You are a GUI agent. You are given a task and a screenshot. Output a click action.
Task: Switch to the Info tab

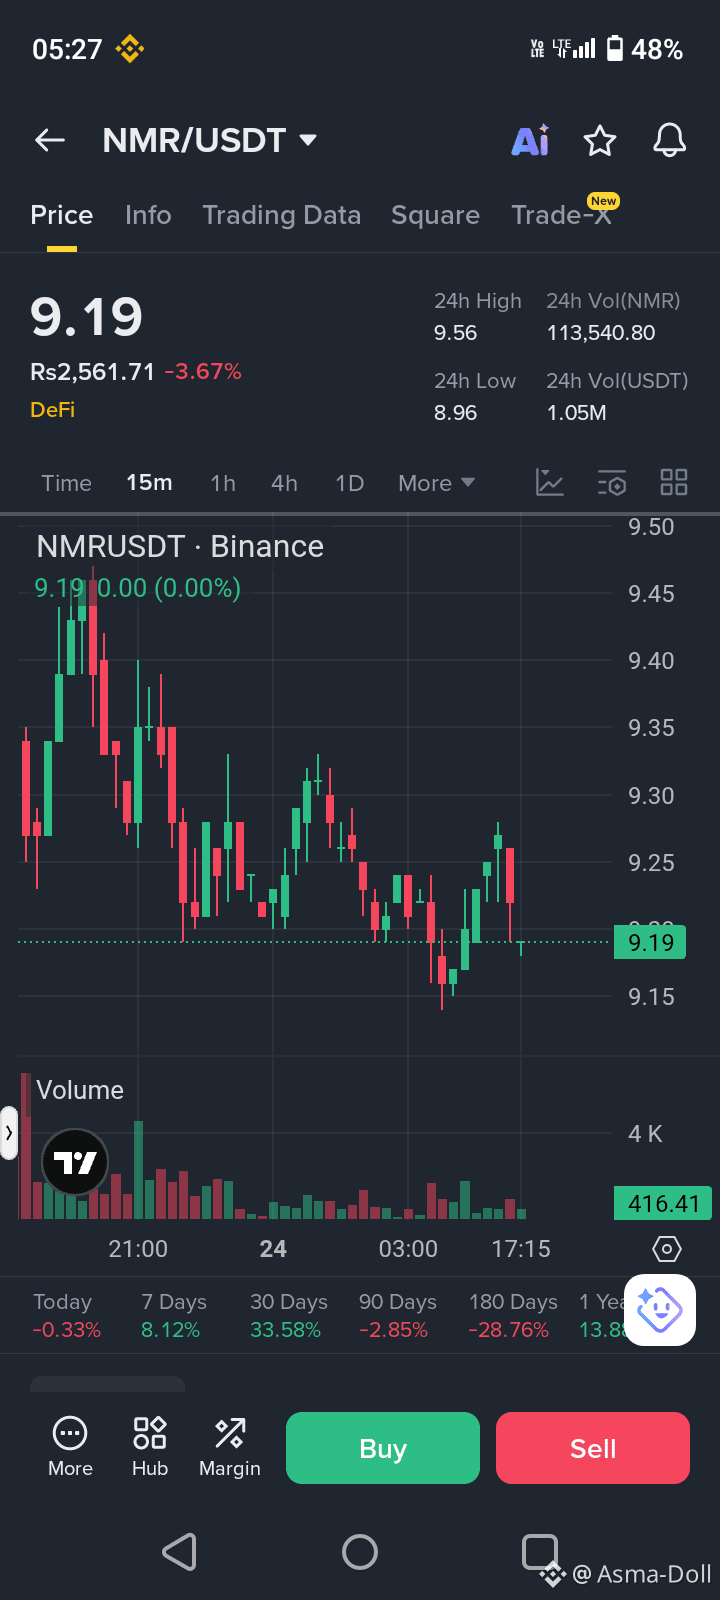(x=148, y=215)
